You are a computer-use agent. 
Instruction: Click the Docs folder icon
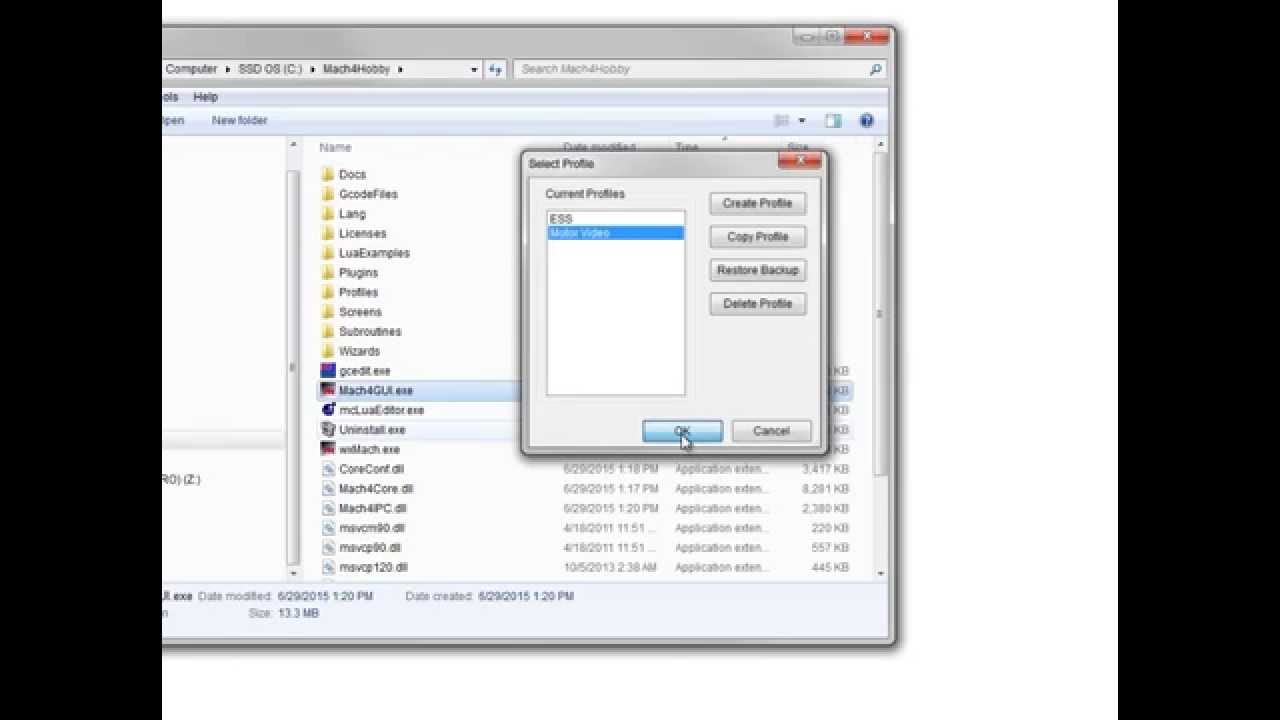(327, 174)
